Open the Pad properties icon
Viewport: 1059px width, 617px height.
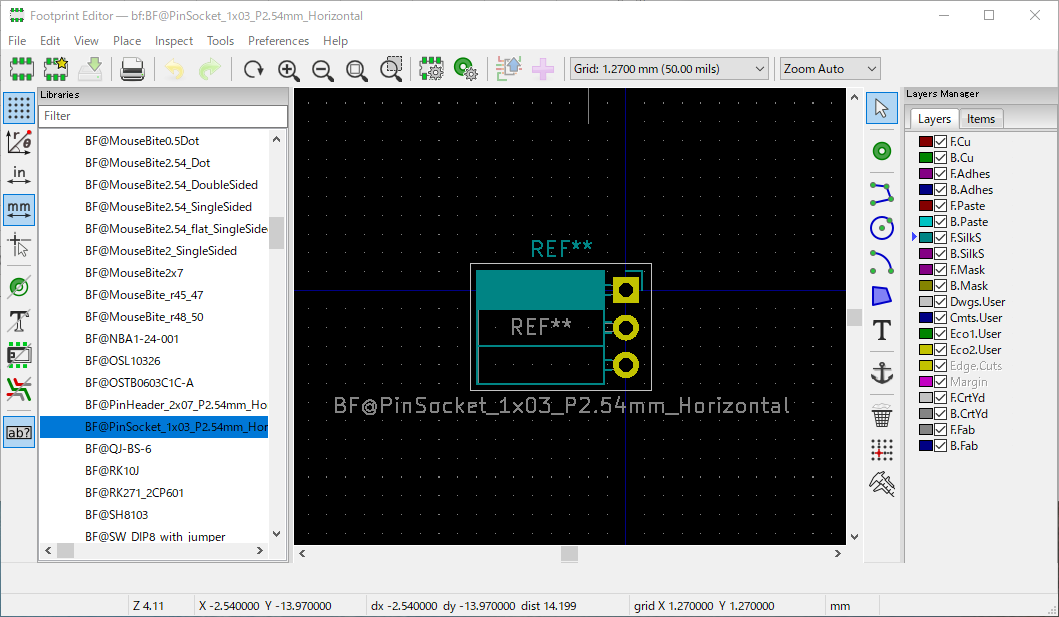[x=466, y=69]
